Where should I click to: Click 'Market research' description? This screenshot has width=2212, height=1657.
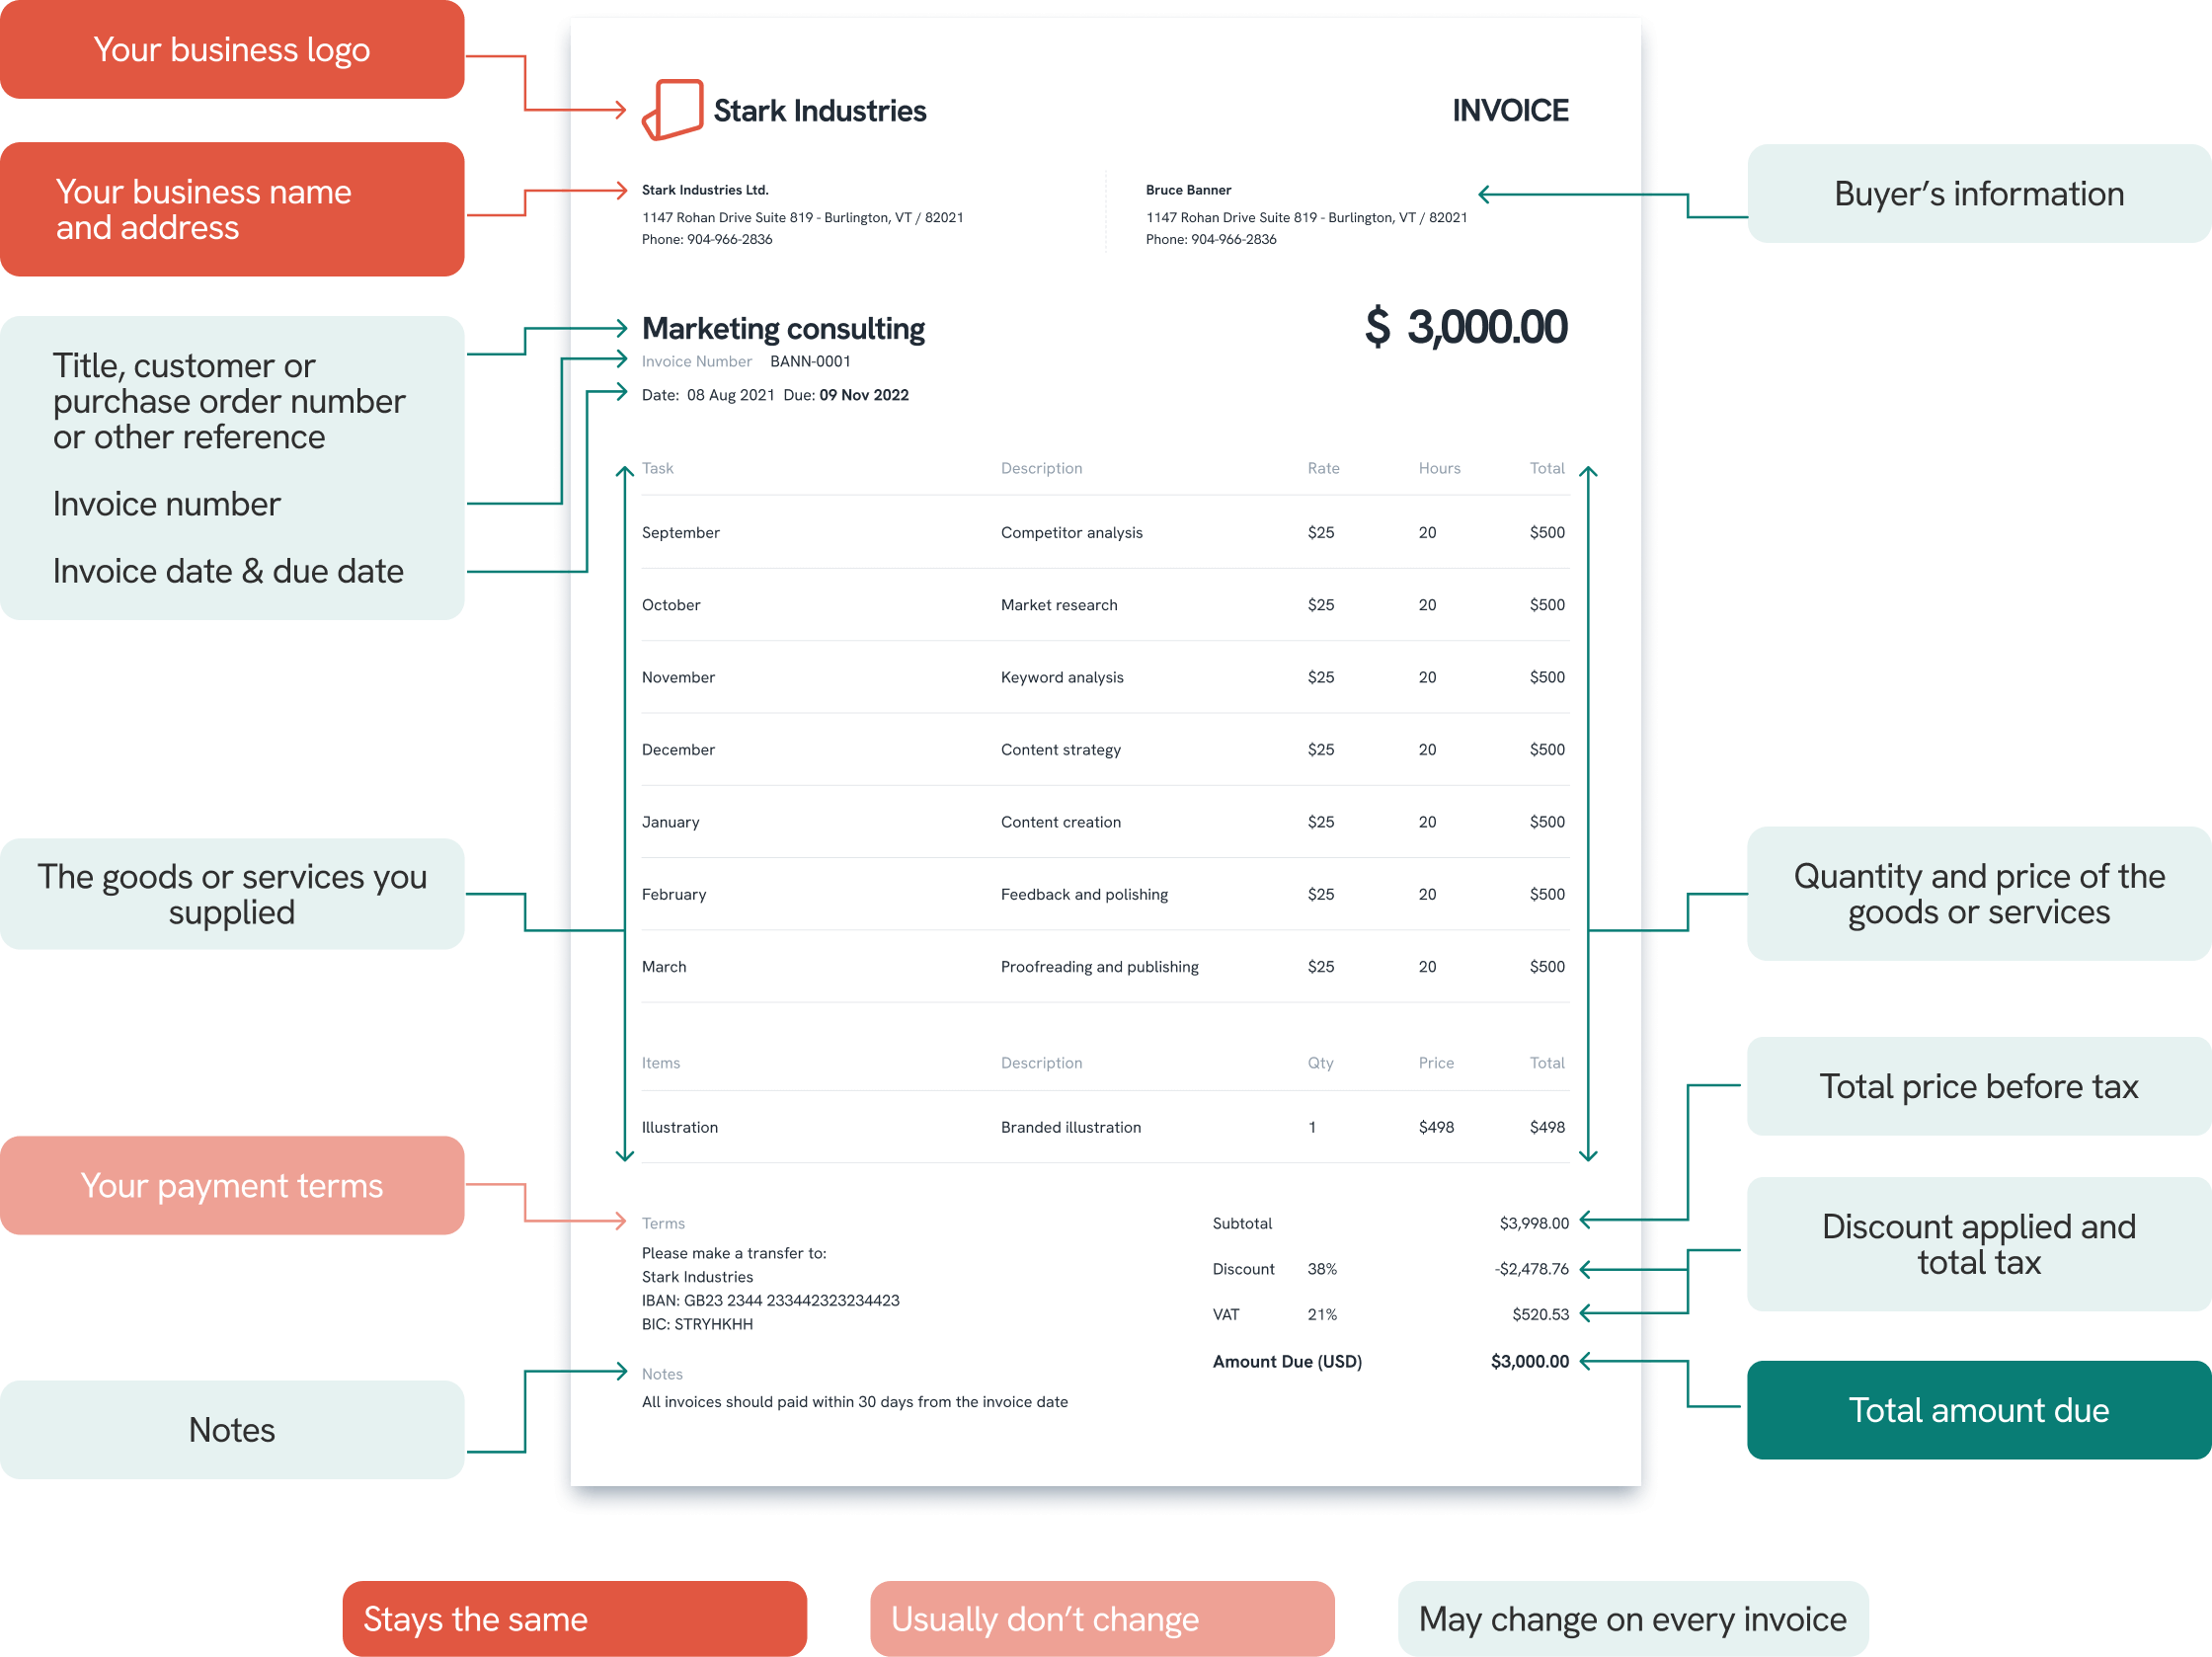(x=1059, y=605)
